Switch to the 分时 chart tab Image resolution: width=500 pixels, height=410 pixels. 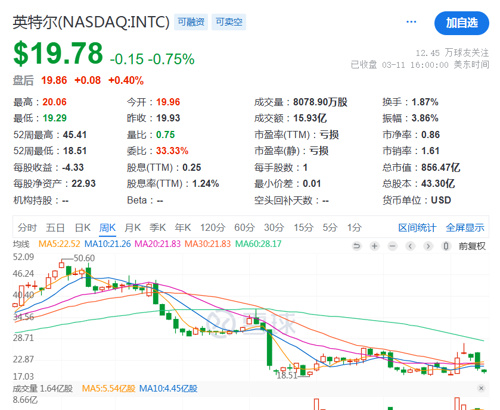point(27,228)
